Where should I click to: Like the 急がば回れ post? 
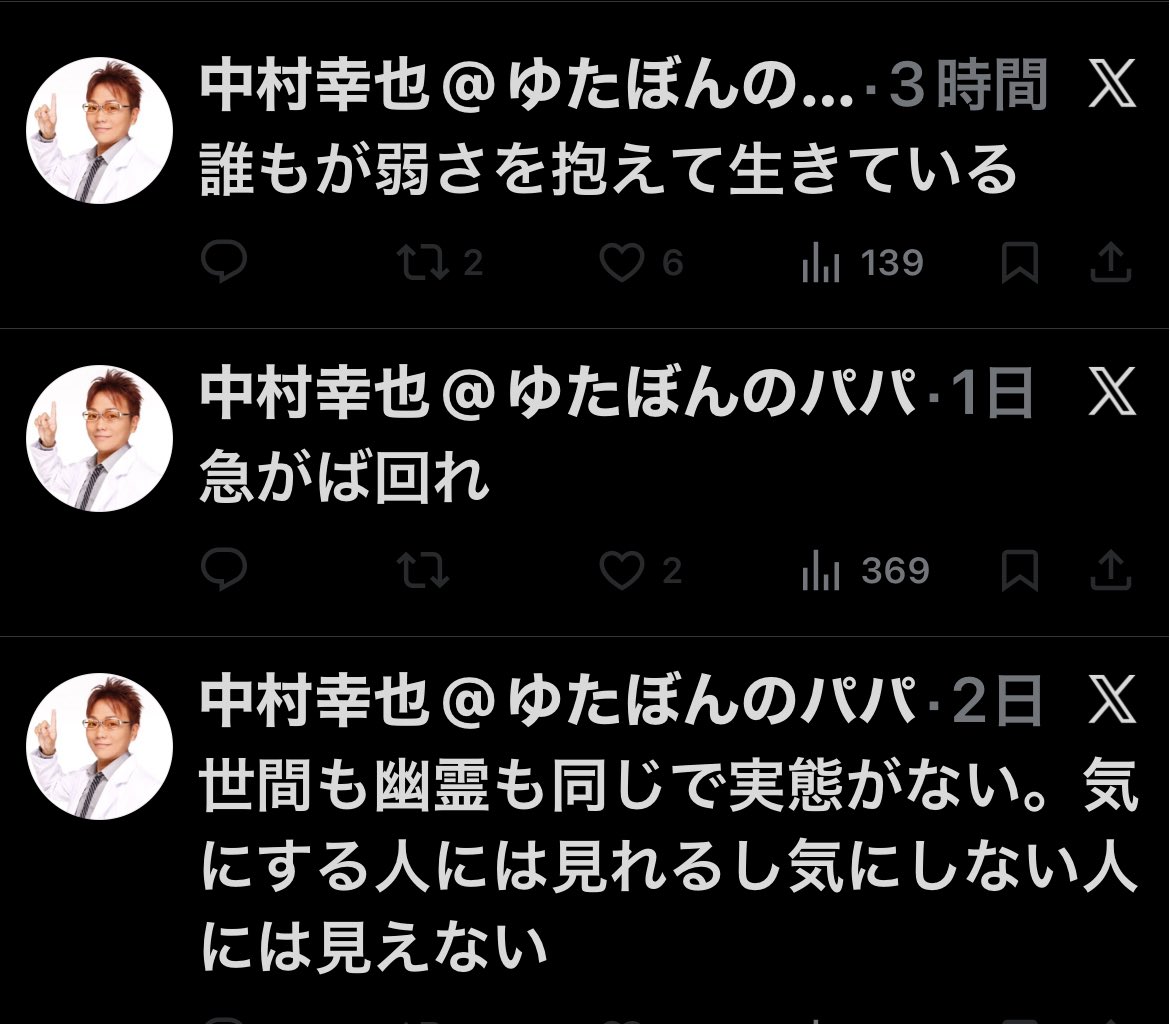pyautogui.click(x=621, y=571)
